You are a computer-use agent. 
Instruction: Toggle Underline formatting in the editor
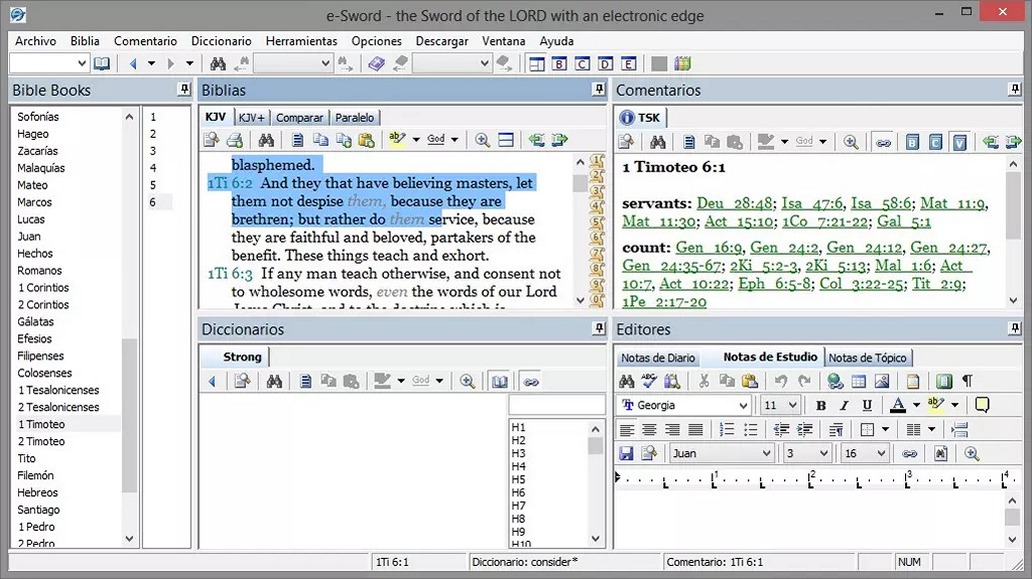[x=867, y=405]
